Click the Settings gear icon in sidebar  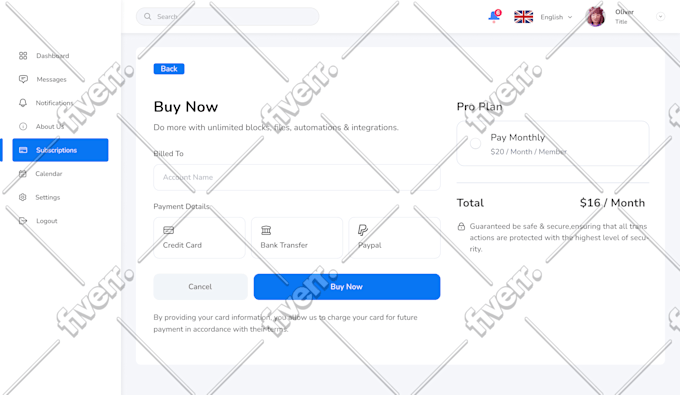pos(23,197)
